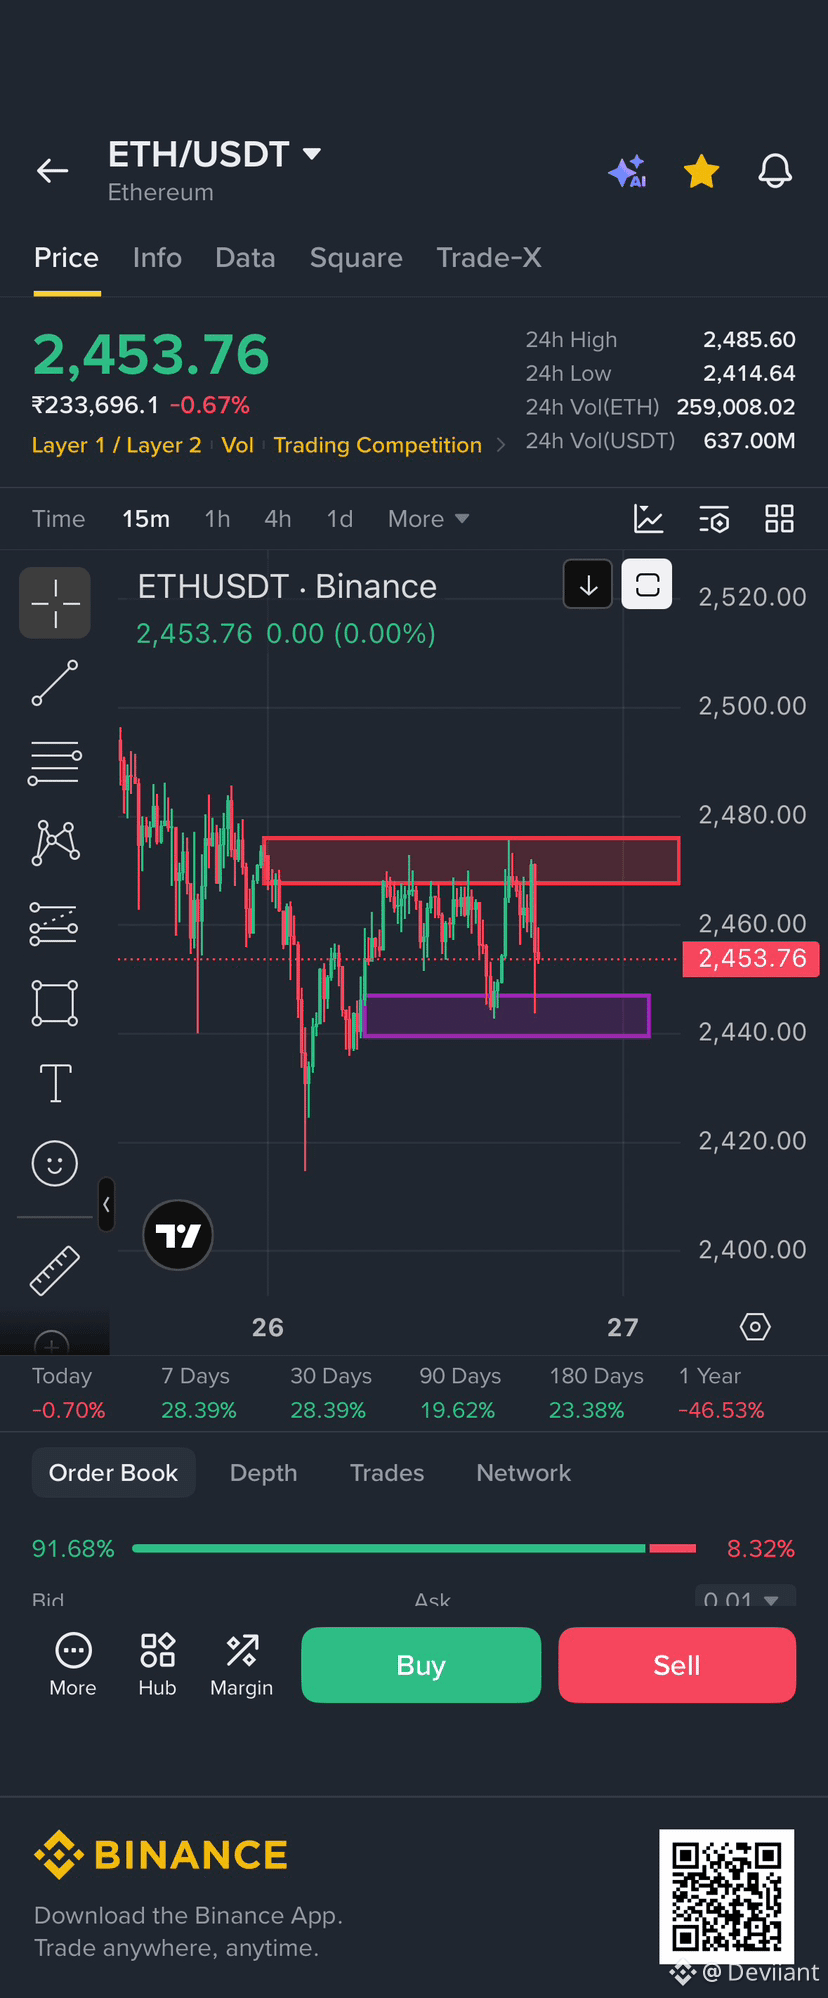Image resolution: width=828 pixels, height=1998 pixels.
Task: Select the text annotation tool
Action: tap(55, 1083)
